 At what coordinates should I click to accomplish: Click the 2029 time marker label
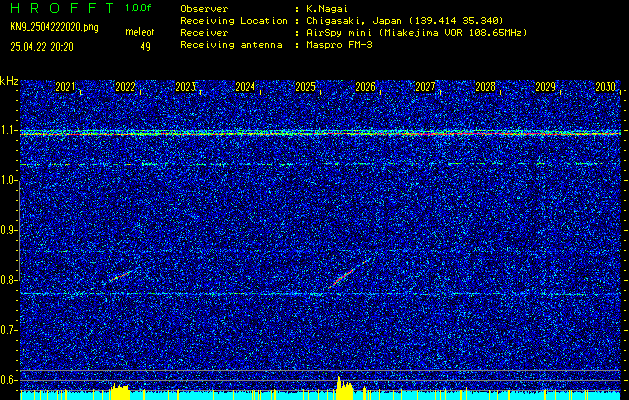[546, 87]
